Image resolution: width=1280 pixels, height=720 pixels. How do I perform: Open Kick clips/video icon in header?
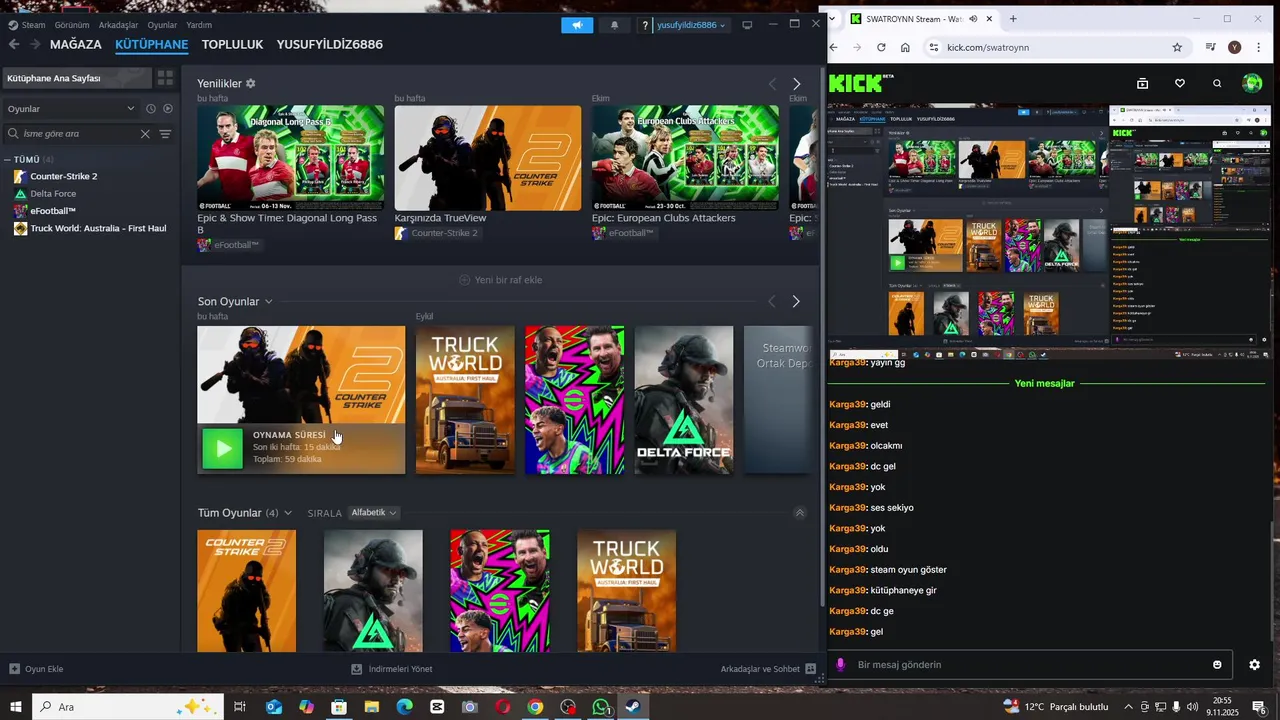[x=1142, y=84]
